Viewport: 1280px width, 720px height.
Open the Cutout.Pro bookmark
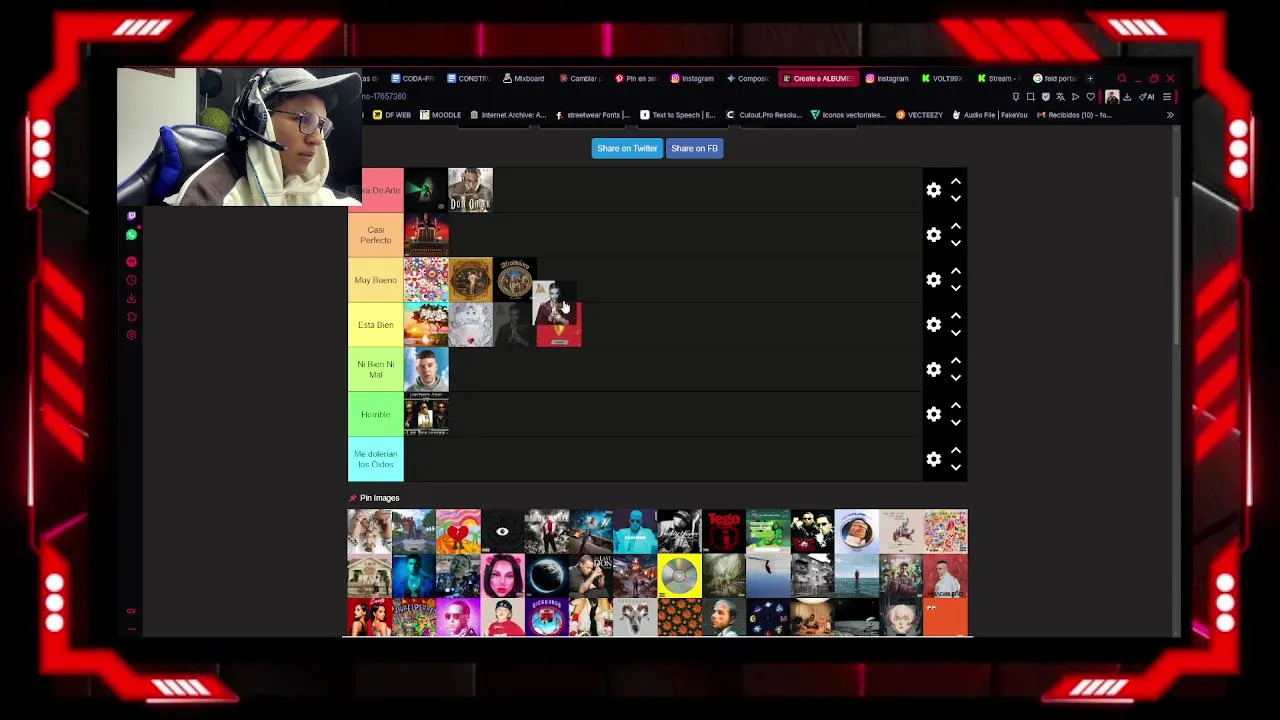click(764, 115)
